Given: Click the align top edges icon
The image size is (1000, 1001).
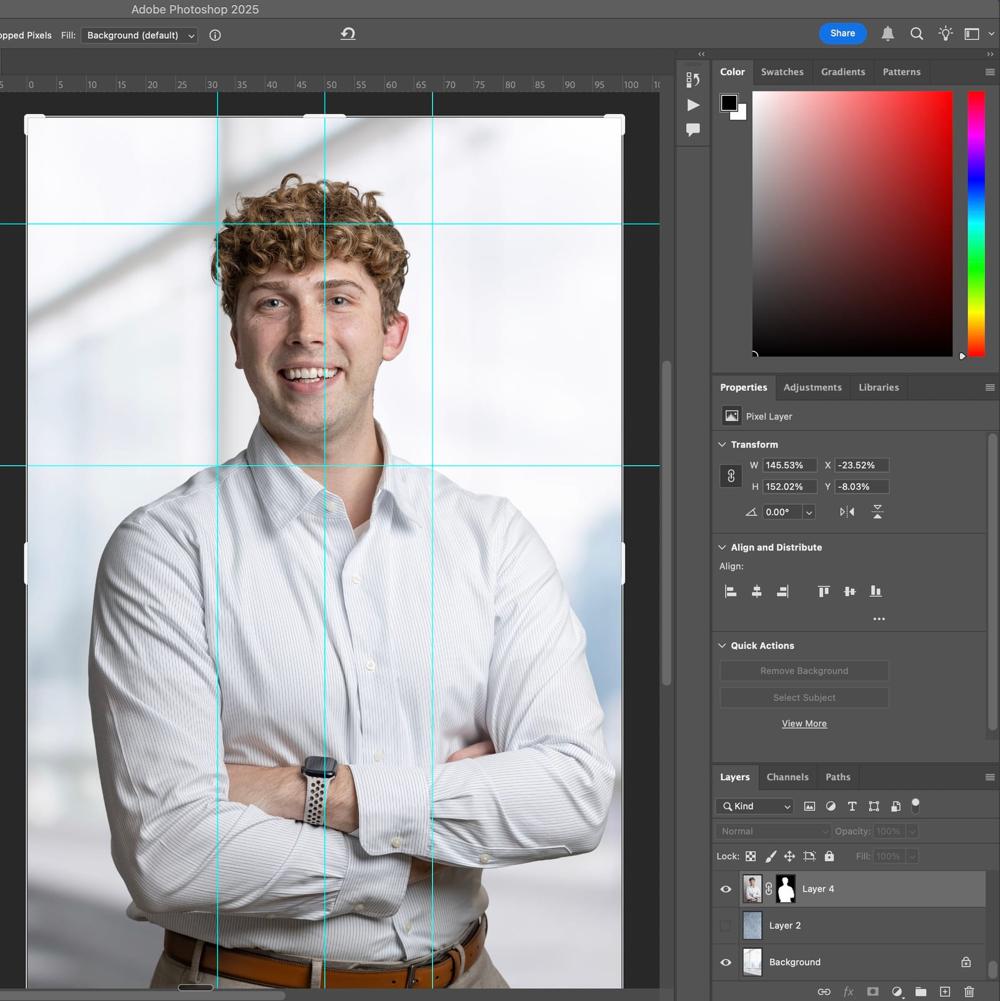Looking at the screenshot, I should click(x=824, y=591).
